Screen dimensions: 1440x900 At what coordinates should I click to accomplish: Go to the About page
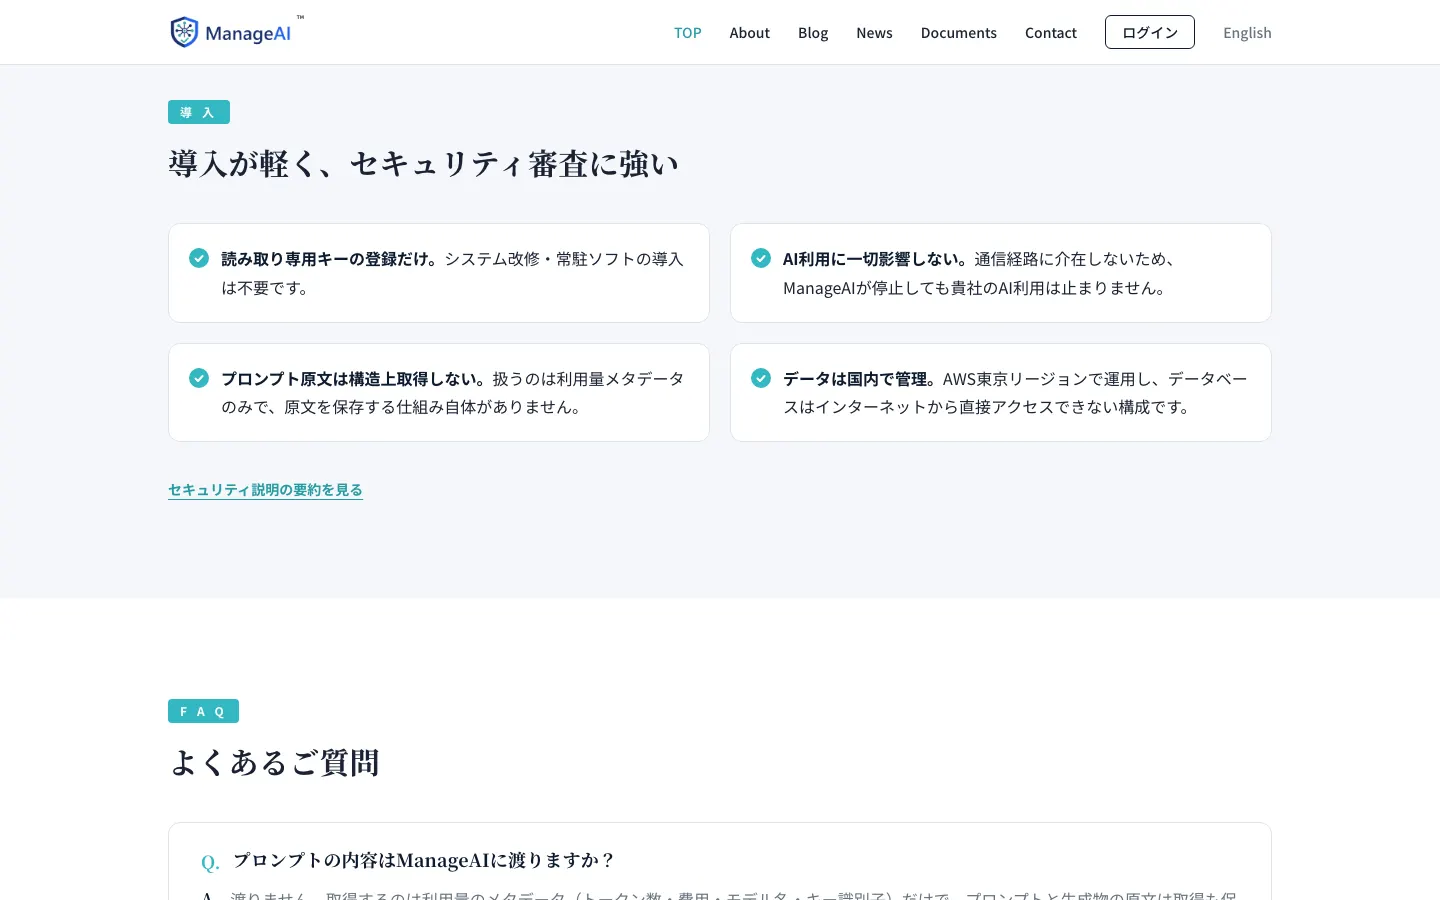(749, 33)
